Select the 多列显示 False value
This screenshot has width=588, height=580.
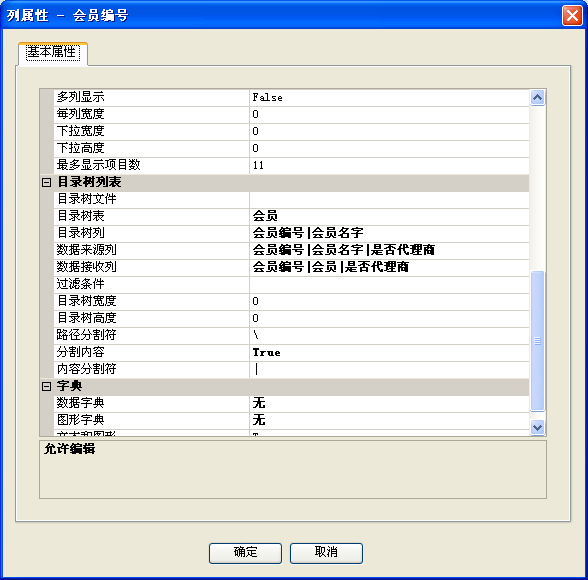[x=389, y=98]
